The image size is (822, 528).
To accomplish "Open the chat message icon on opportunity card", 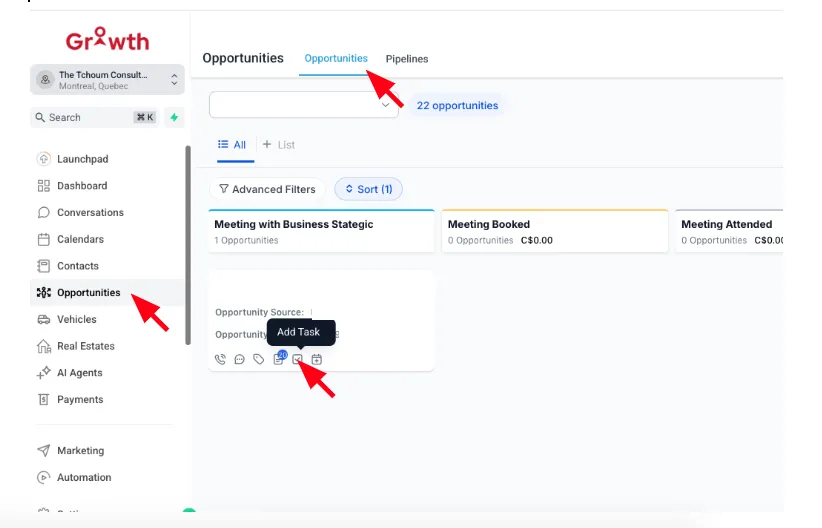I will click(x=240, y=359).
